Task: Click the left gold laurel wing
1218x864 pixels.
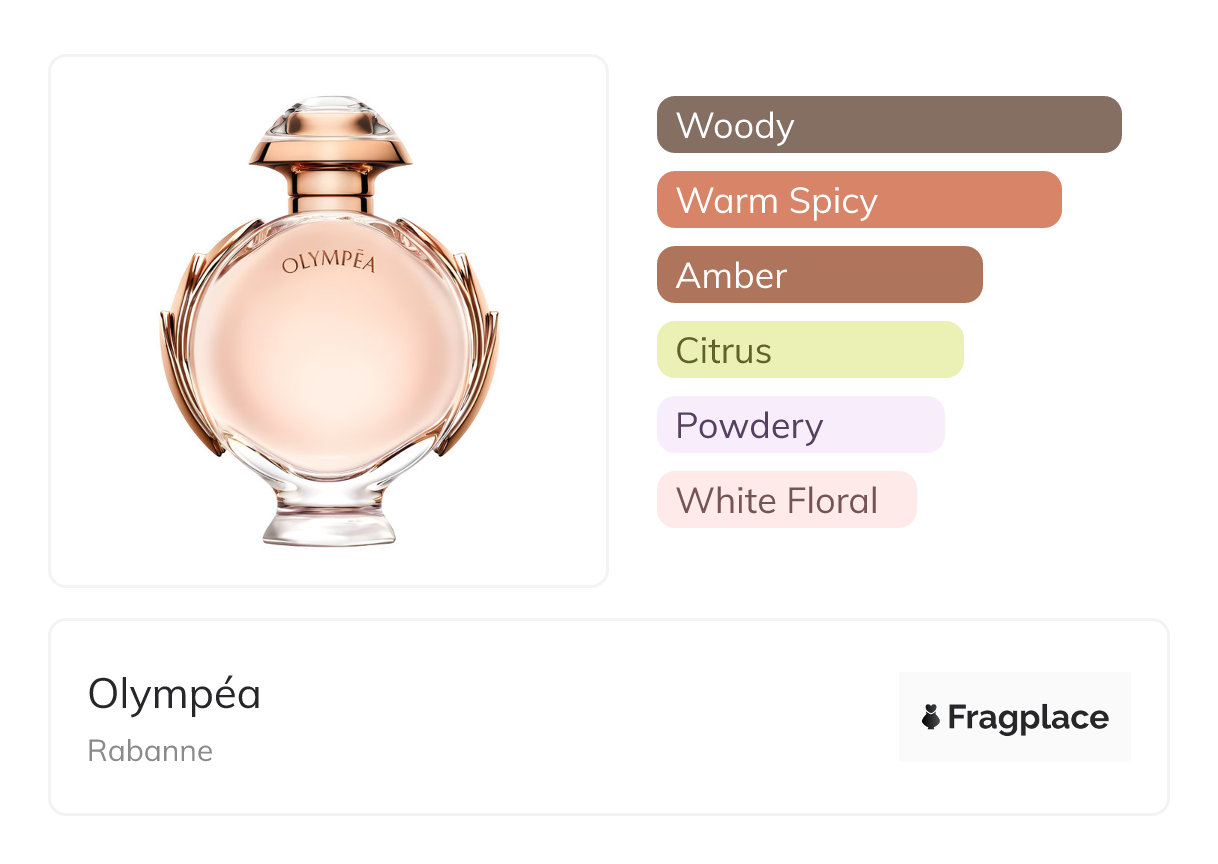Action: pyautogui.click(x=178, y=340)
